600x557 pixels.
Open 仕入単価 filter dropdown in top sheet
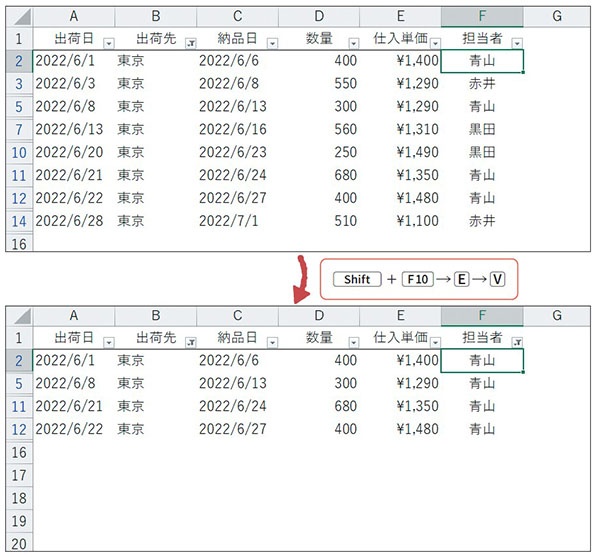point(435,44)
